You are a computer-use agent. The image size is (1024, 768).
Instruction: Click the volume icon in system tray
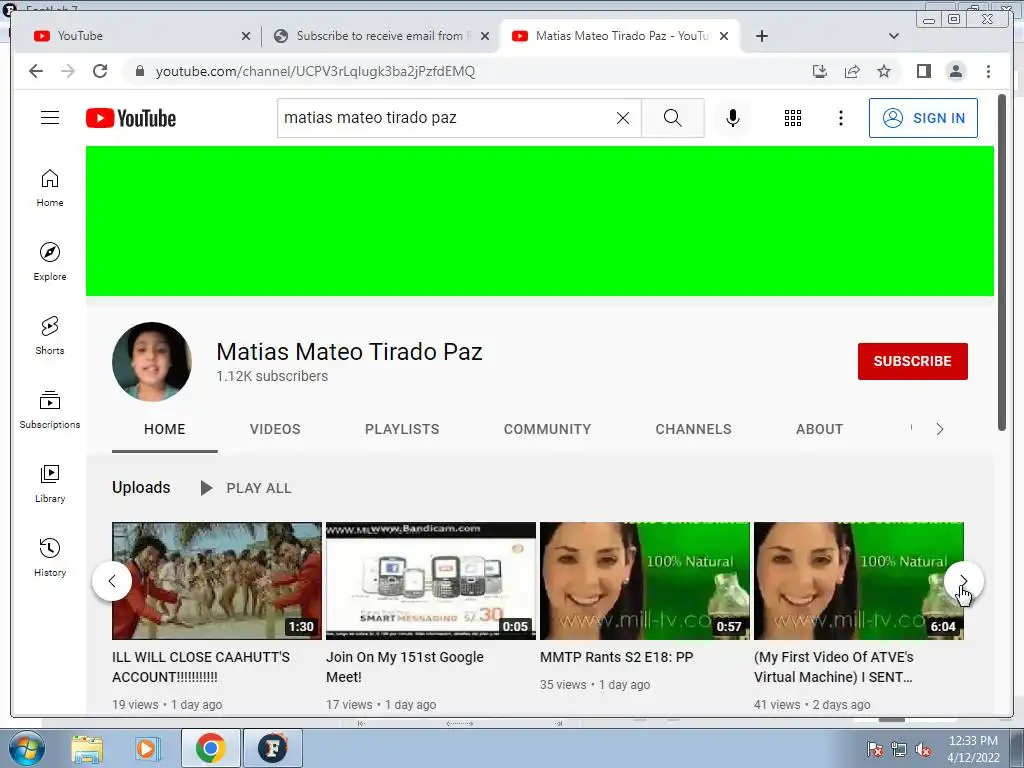(x=923, y=750)
